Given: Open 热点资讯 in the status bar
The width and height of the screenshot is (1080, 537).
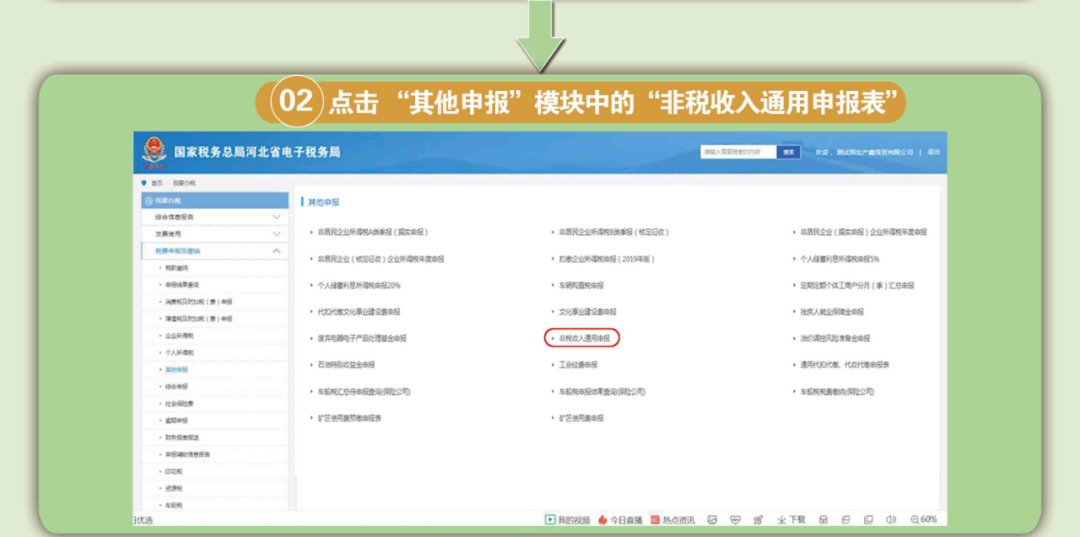Looking at the screenshot, I should coord(672,520).
